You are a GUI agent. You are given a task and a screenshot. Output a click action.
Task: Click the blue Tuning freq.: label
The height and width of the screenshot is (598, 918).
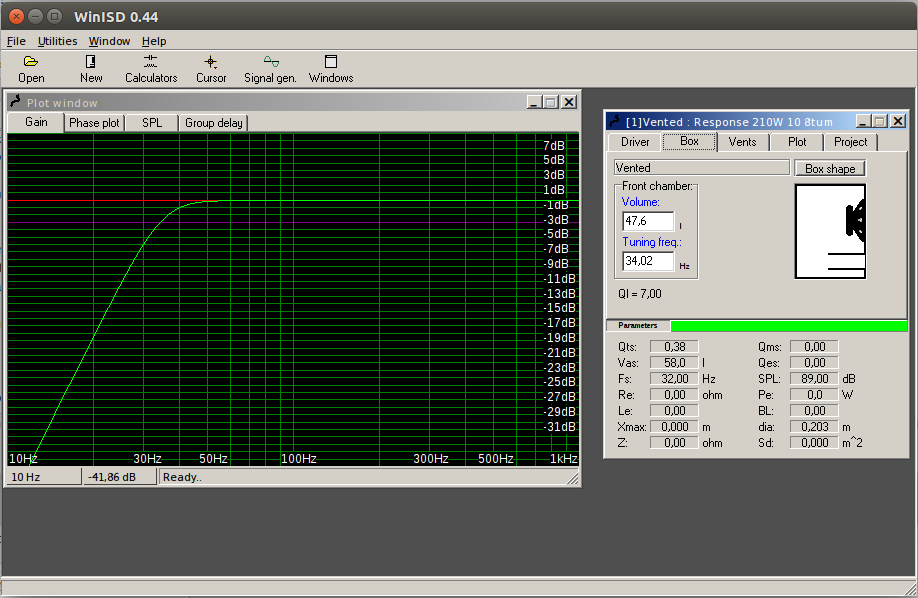[x=652, y=242]
